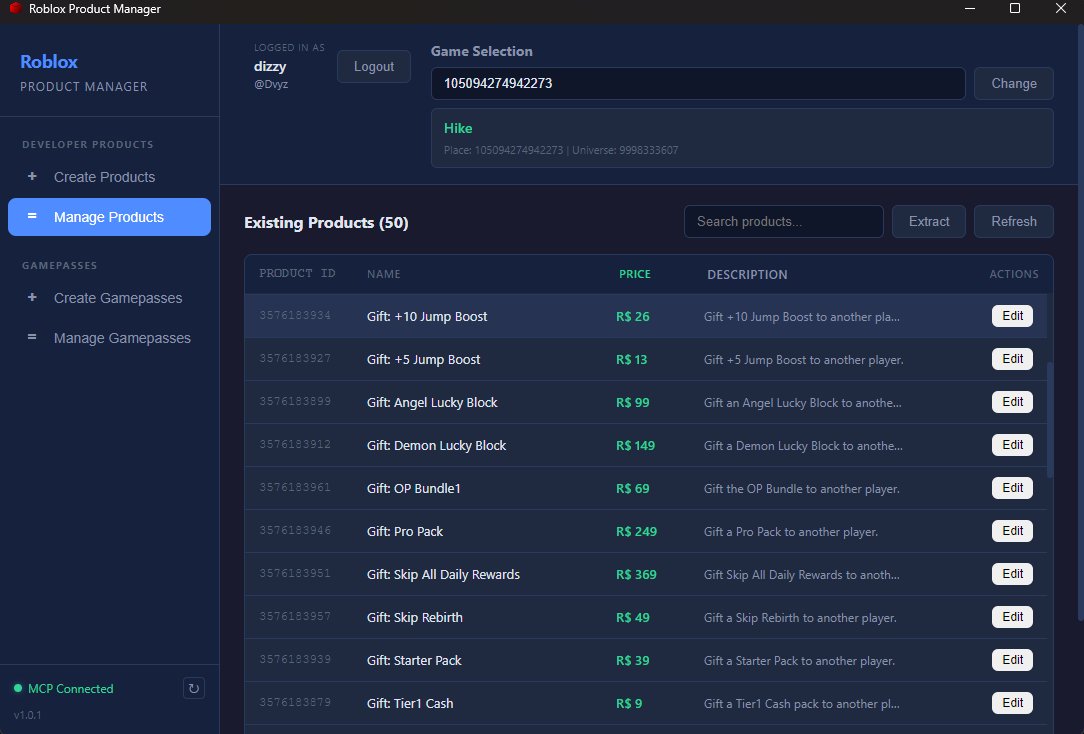Click product ID 3576183961
The height and width of the screenshot is (734, 1084).
click(x=295, y=487)
